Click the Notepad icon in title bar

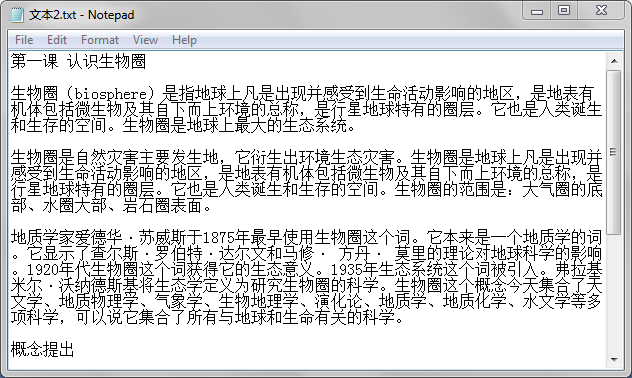(x=17, y=15)
